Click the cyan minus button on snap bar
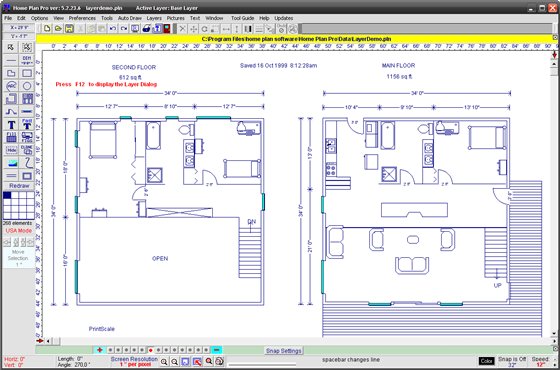The image size is (560, 370). pos(216,350)
